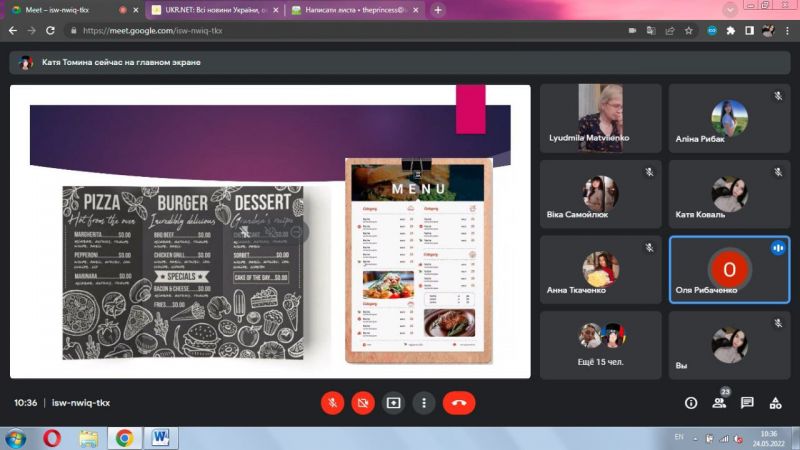The image size is (800, 450).
Task: Open the chat panel icon
Action: pos(747,403)
